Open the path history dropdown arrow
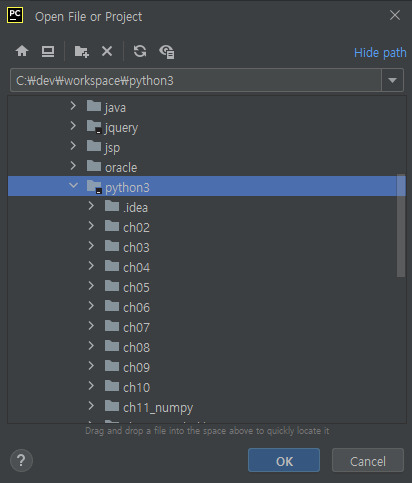Viewport: 412px width, 483px height. [392, 80]
